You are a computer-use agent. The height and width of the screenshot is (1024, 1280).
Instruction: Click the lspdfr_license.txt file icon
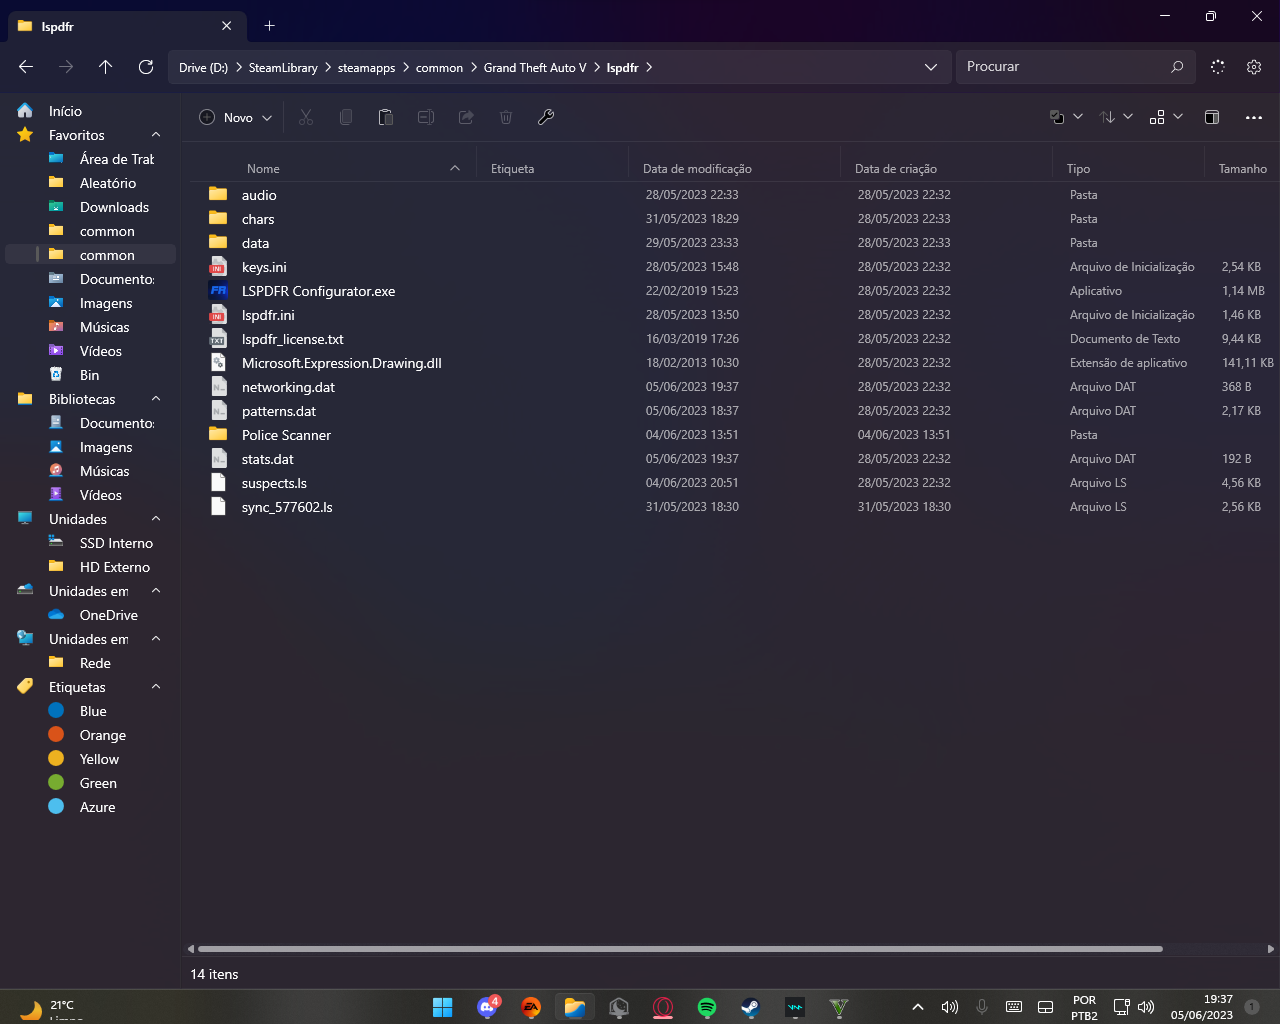pyautogui.click(x=218, y=339)
